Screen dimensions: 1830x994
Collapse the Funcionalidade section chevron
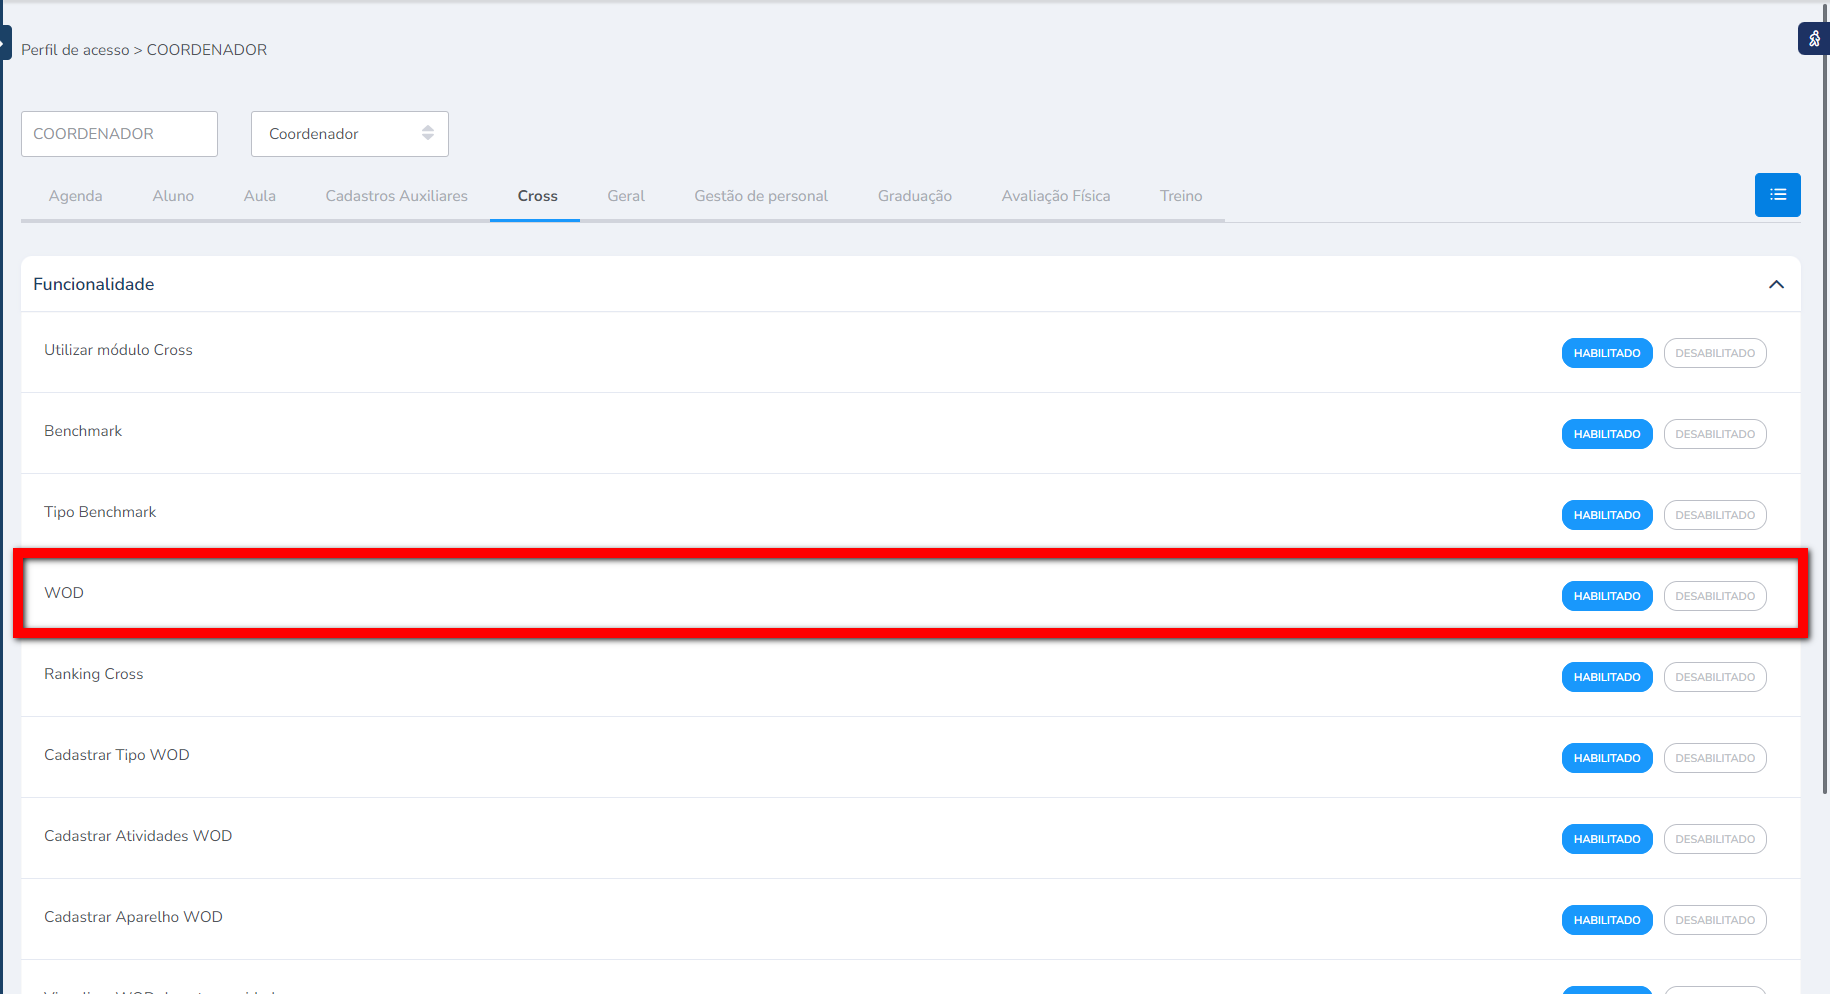point(1776,285)
